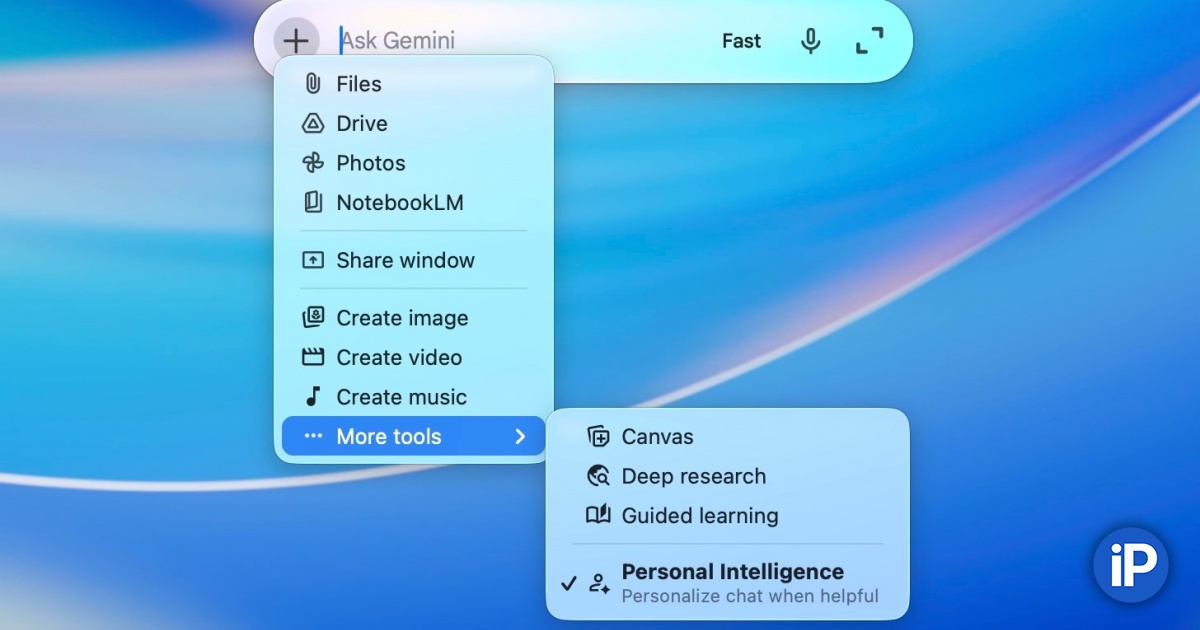
Task: Click the Personal Intelligence person-sparkle icon
Action: 599,583
